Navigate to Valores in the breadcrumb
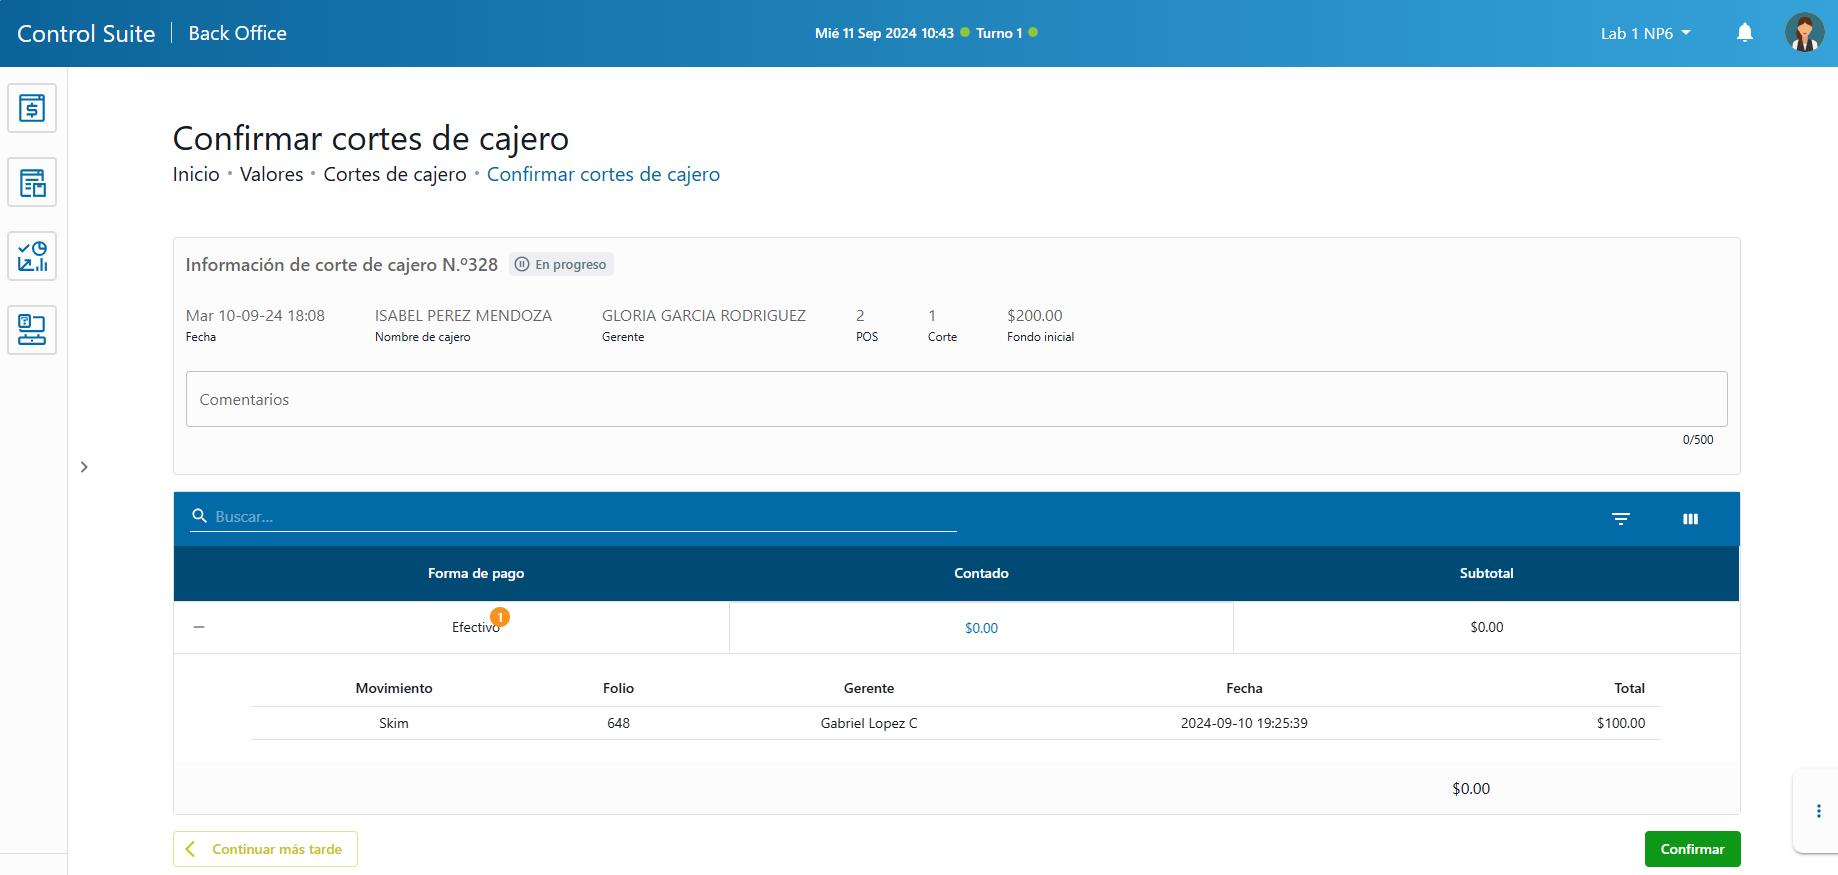 click(271, 174)
